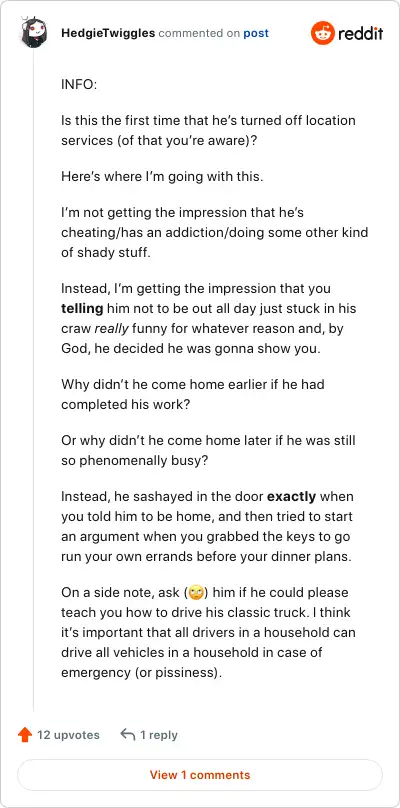Viewport: 400px width, 808px height.
Task: Click the reply arrow icon
Action: 128,734
